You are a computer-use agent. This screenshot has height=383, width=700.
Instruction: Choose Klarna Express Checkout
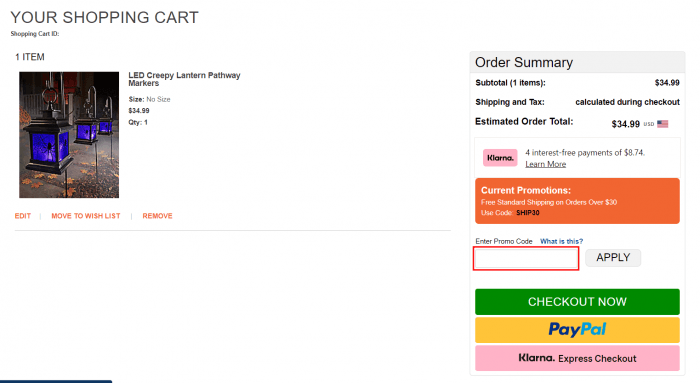tap(577, 358)
